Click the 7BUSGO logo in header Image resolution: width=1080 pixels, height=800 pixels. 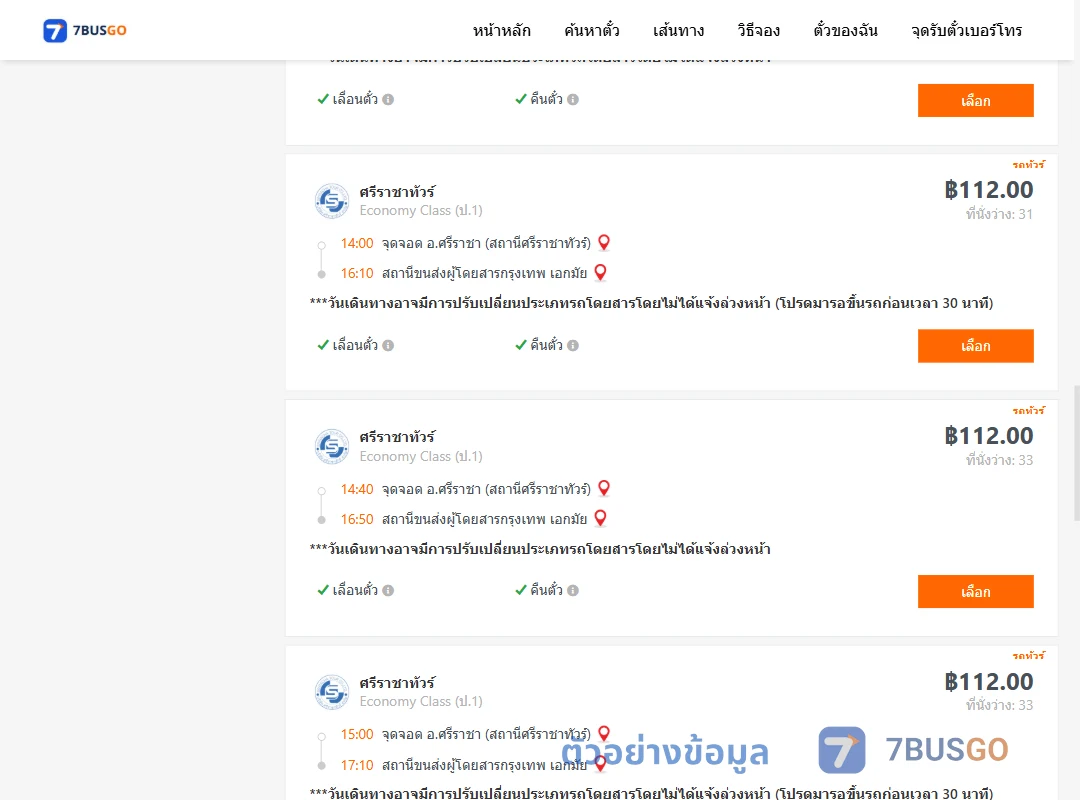(85, 30)
